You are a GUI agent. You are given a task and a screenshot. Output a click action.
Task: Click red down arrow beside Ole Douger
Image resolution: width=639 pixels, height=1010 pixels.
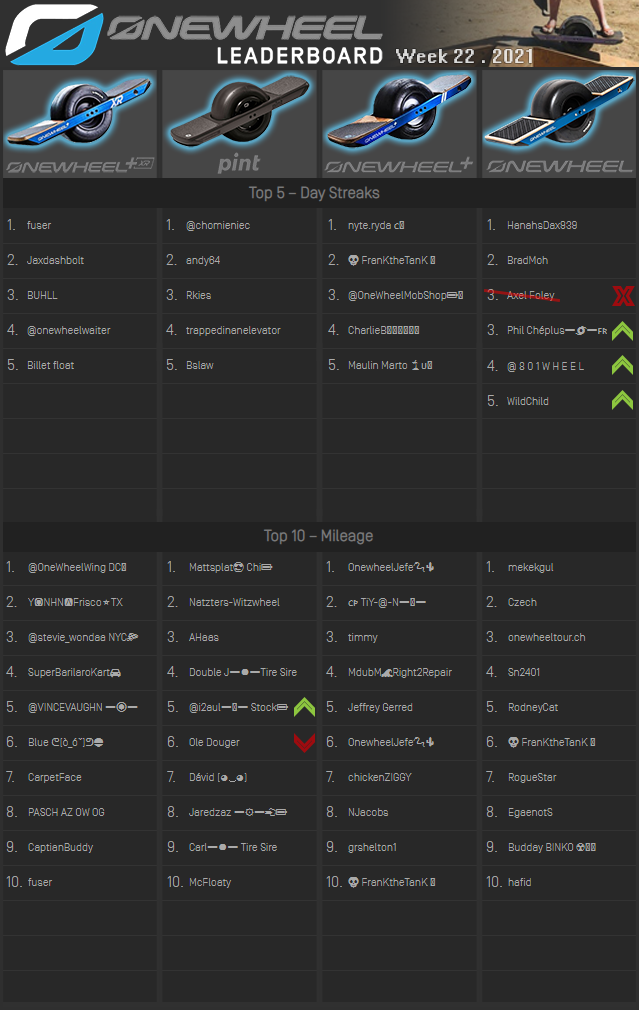[304, 742]
